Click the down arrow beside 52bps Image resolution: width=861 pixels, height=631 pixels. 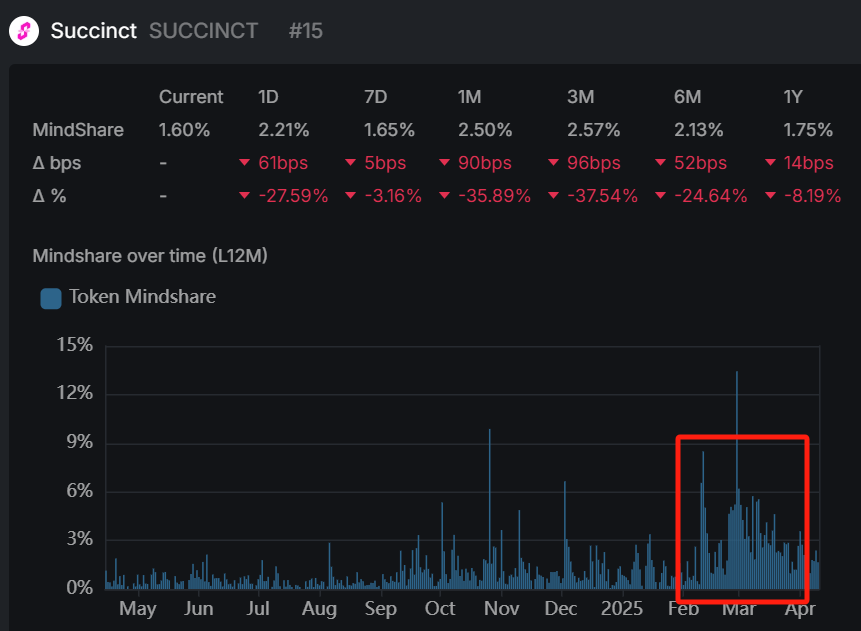[661, 163]
